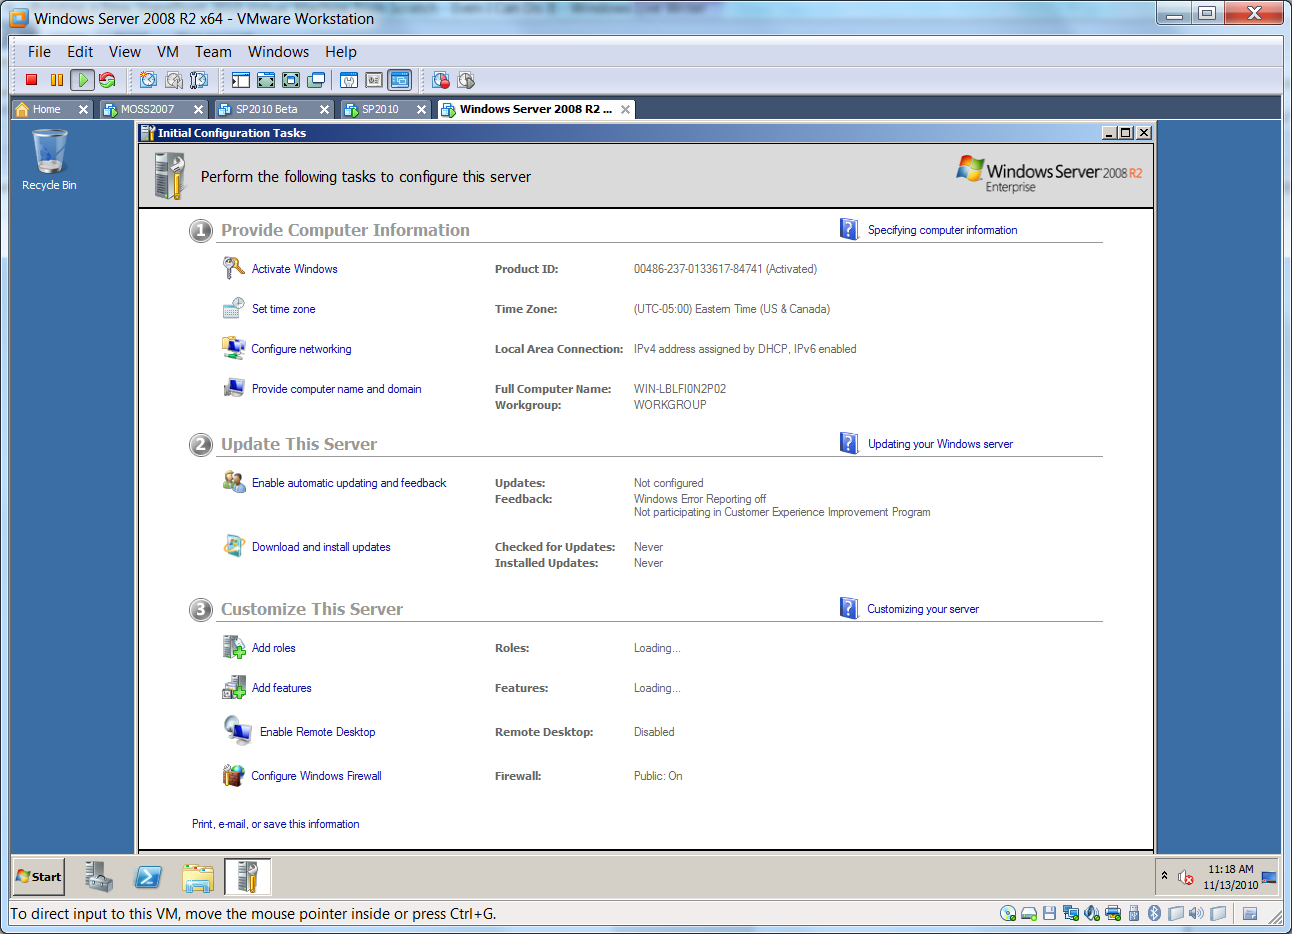Viewport: 1292px width, 934px height.
Task: Click the red Power Off VM button
Action: coord(31,80)
